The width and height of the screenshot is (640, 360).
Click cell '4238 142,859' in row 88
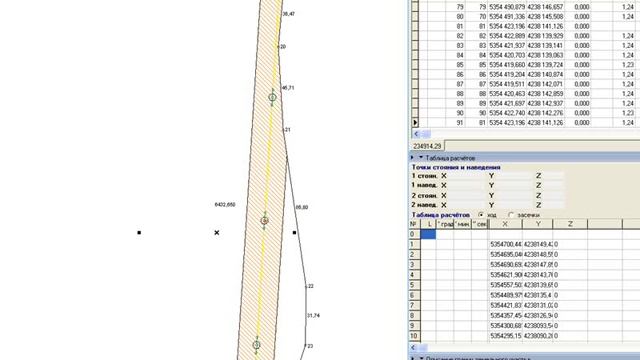coord(545,94)
